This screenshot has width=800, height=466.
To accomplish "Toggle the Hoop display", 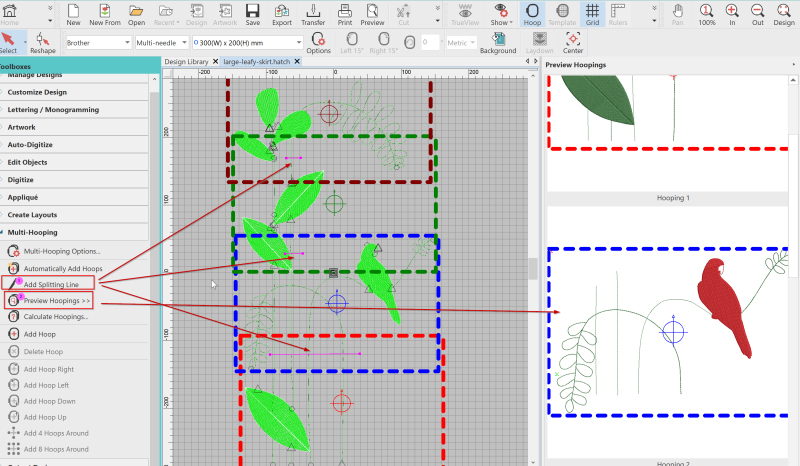I will pyautogui.click(x=532, y=14).
